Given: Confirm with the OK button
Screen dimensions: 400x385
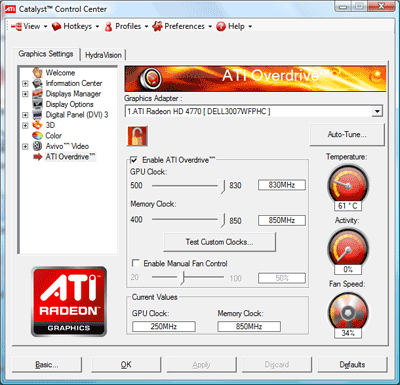Looking at the screenshot, I should 126,365.
